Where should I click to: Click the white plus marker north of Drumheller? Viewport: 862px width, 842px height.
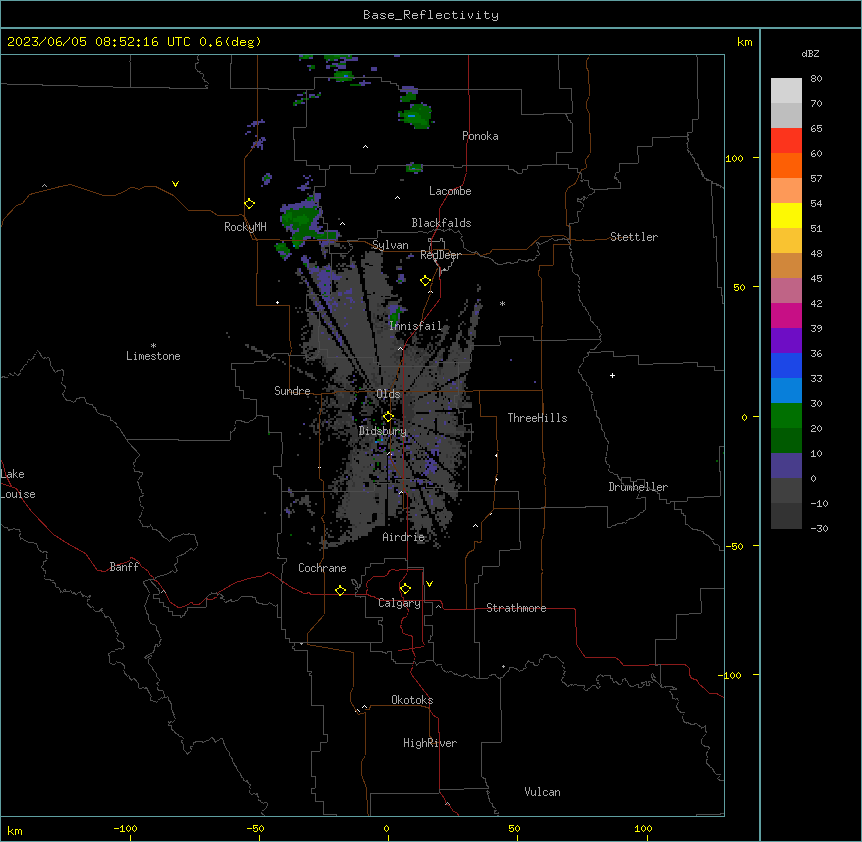point(612,375)
